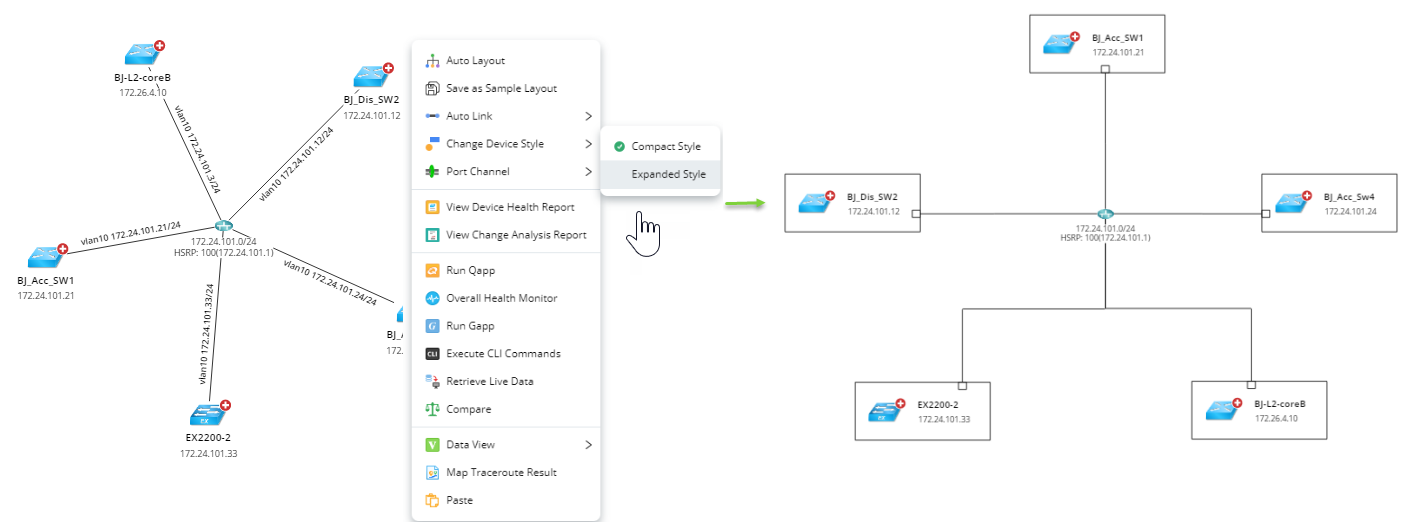Open View Change Analysis Report
The image size is (1417, 522).
click(x=515, y=235)
